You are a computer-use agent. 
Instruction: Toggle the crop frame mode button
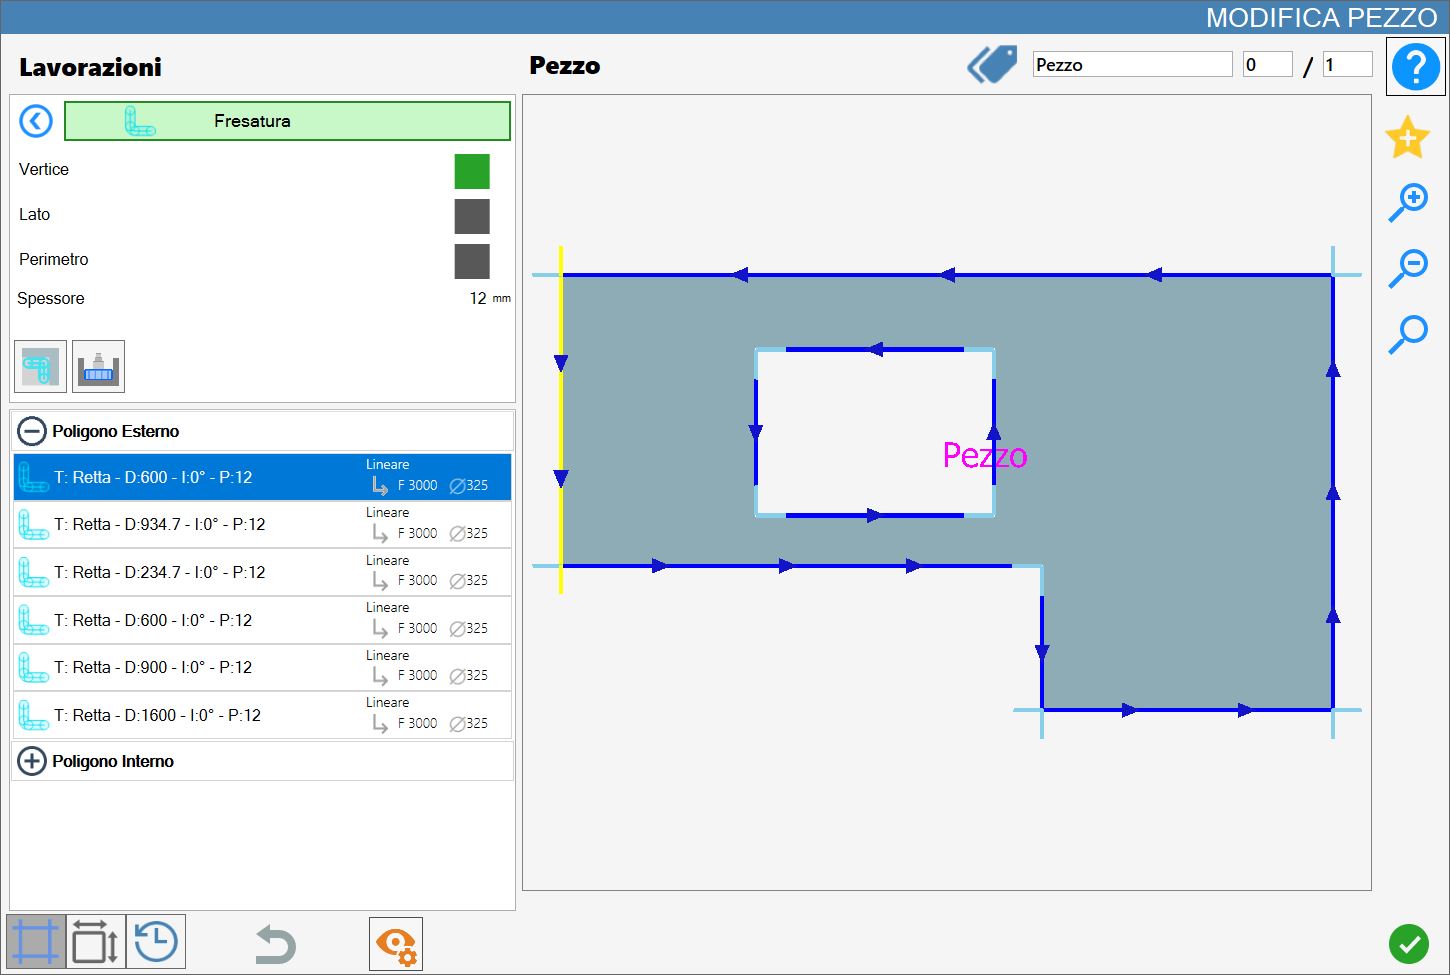tap(36, 942)
